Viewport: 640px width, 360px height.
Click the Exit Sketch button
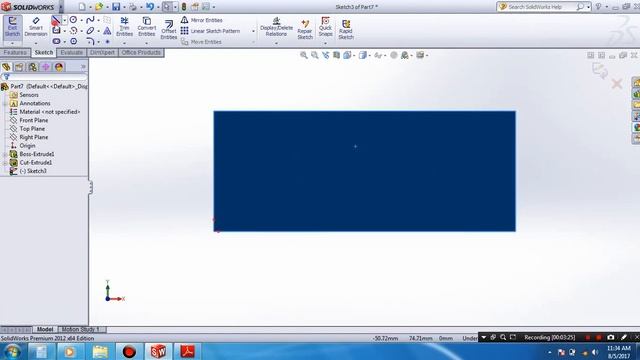(x=12, y=27)
